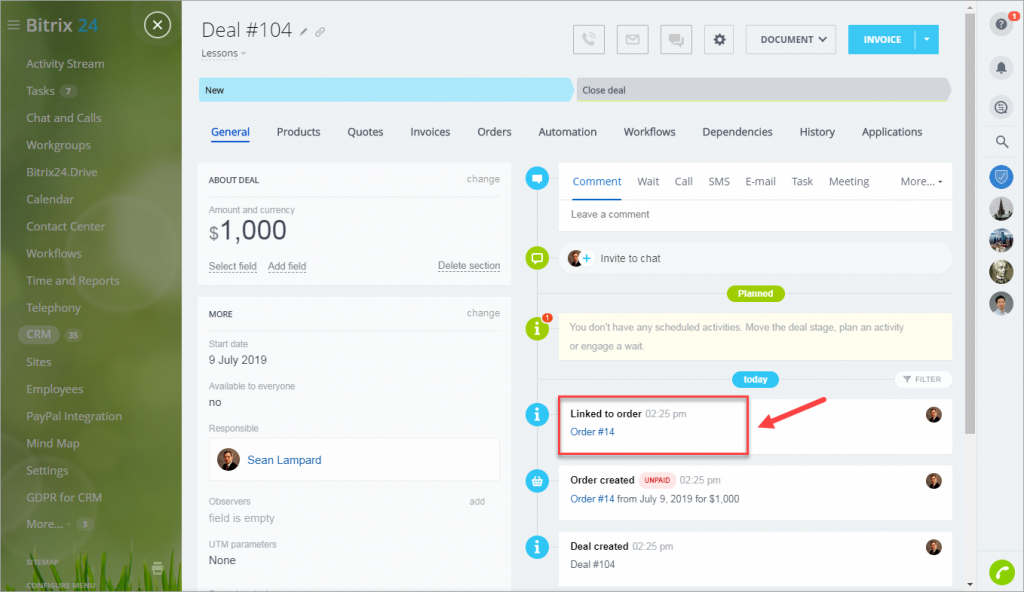Open Sean Lampard's profile link
This screenshot has width=1024, height=592.
284,460
